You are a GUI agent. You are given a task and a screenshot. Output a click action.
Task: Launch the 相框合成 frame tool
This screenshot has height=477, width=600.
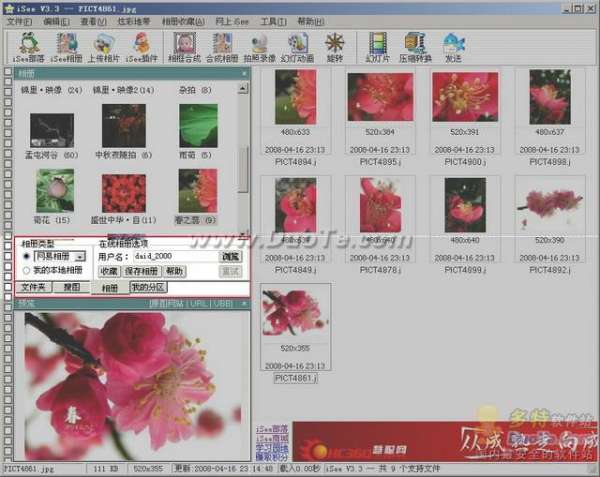184,47
